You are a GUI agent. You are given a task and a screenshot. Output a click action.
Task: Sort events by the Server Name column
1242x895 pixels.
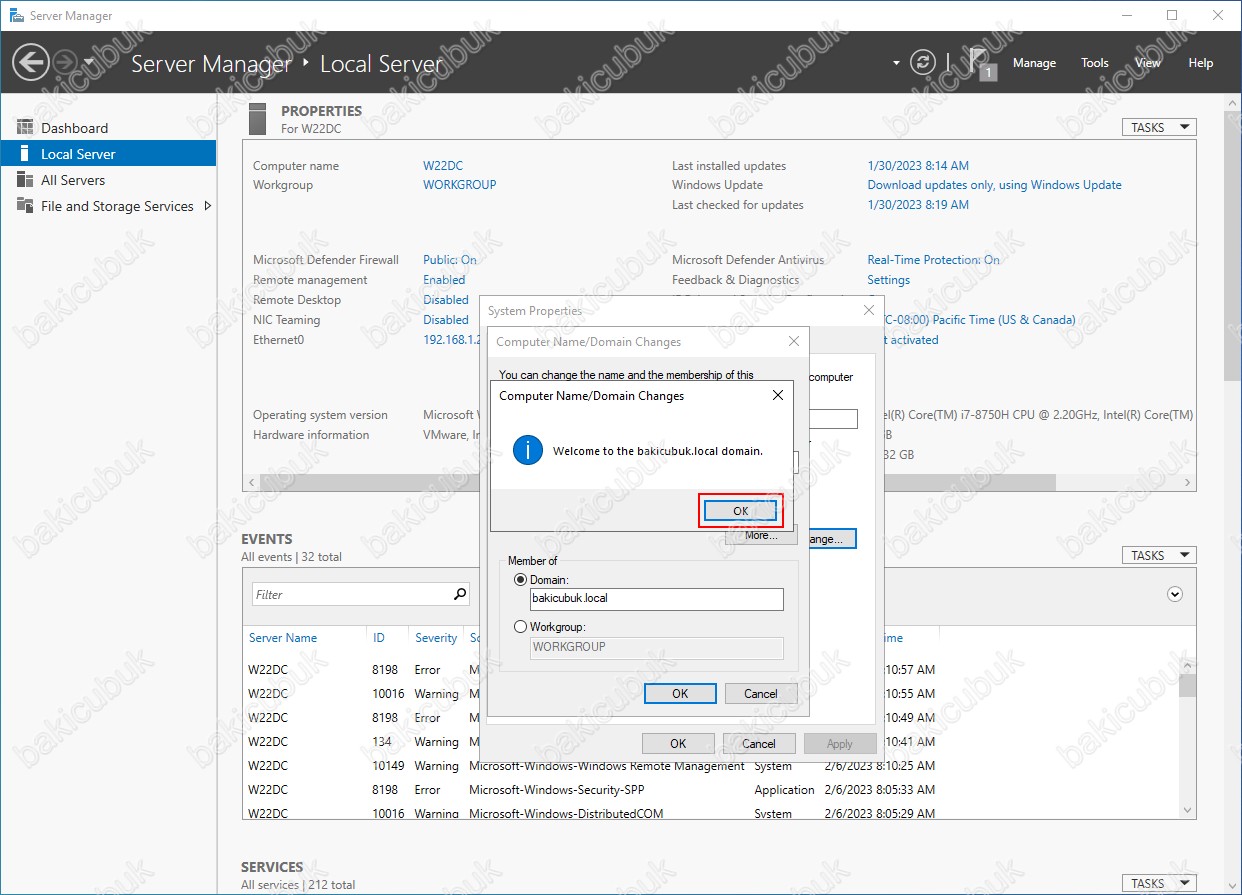point(283,638)
